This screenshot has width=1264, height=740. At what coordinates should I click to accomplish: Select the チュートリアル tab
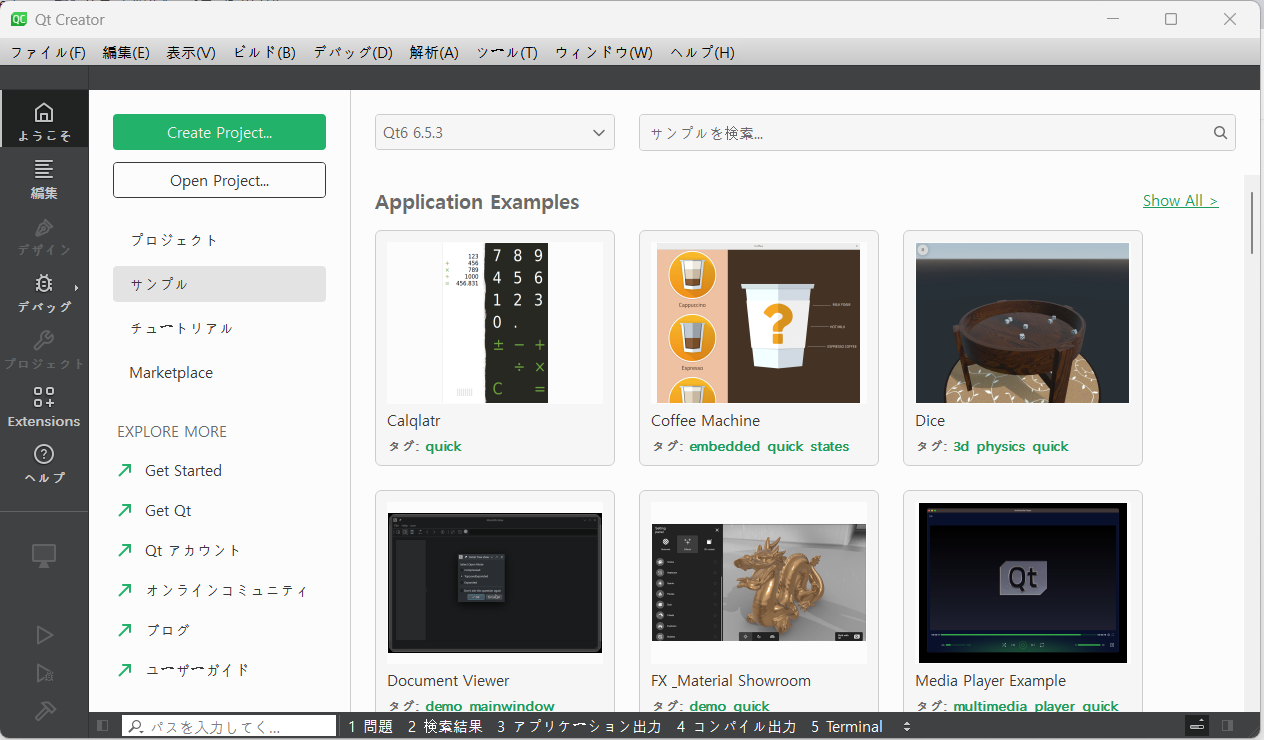pyautogui.click(x=219, y=328)
